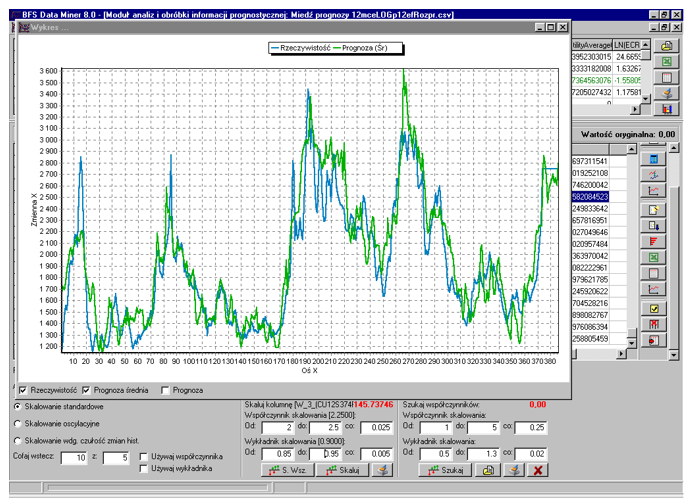Click brush icon left of red X
This screenshot has height=500, width=690.
514,470
